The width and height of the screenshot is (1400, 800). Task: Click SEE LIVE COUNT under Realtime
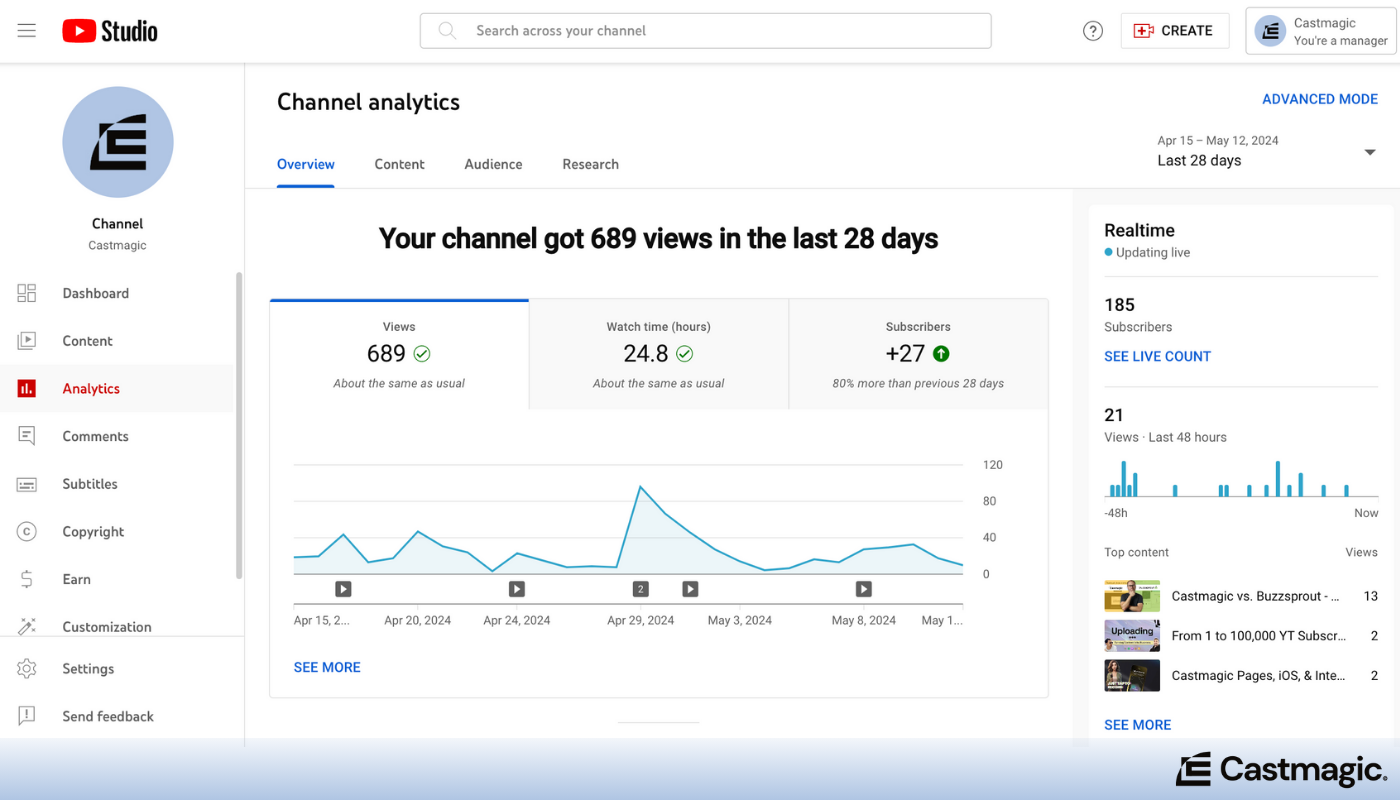1157,356
